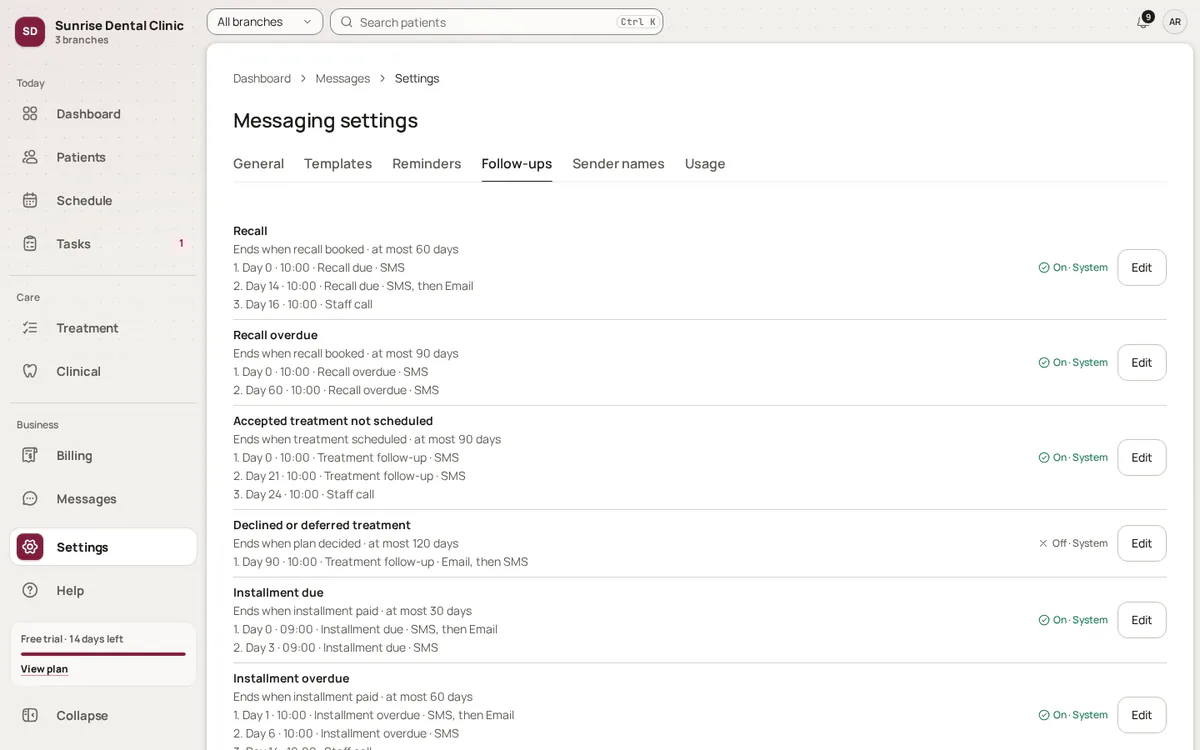Click the Help question mark icon
Screen dimensions: 1200x750
(x=30, y=590)
